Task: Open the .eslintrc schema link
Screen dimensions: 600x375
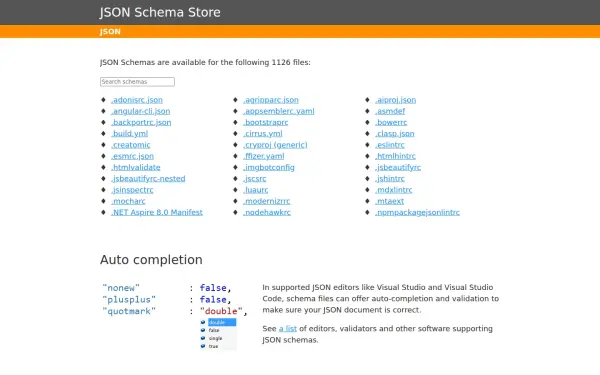Action: point(390,145)
